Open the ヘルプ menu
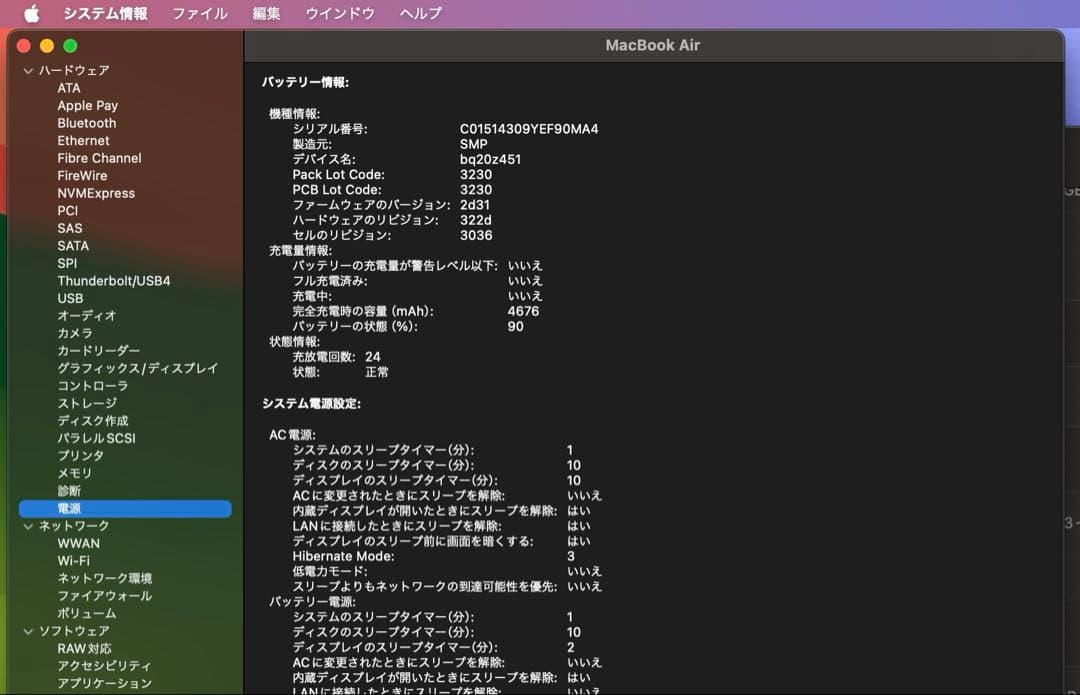 [x=420, y=14]
